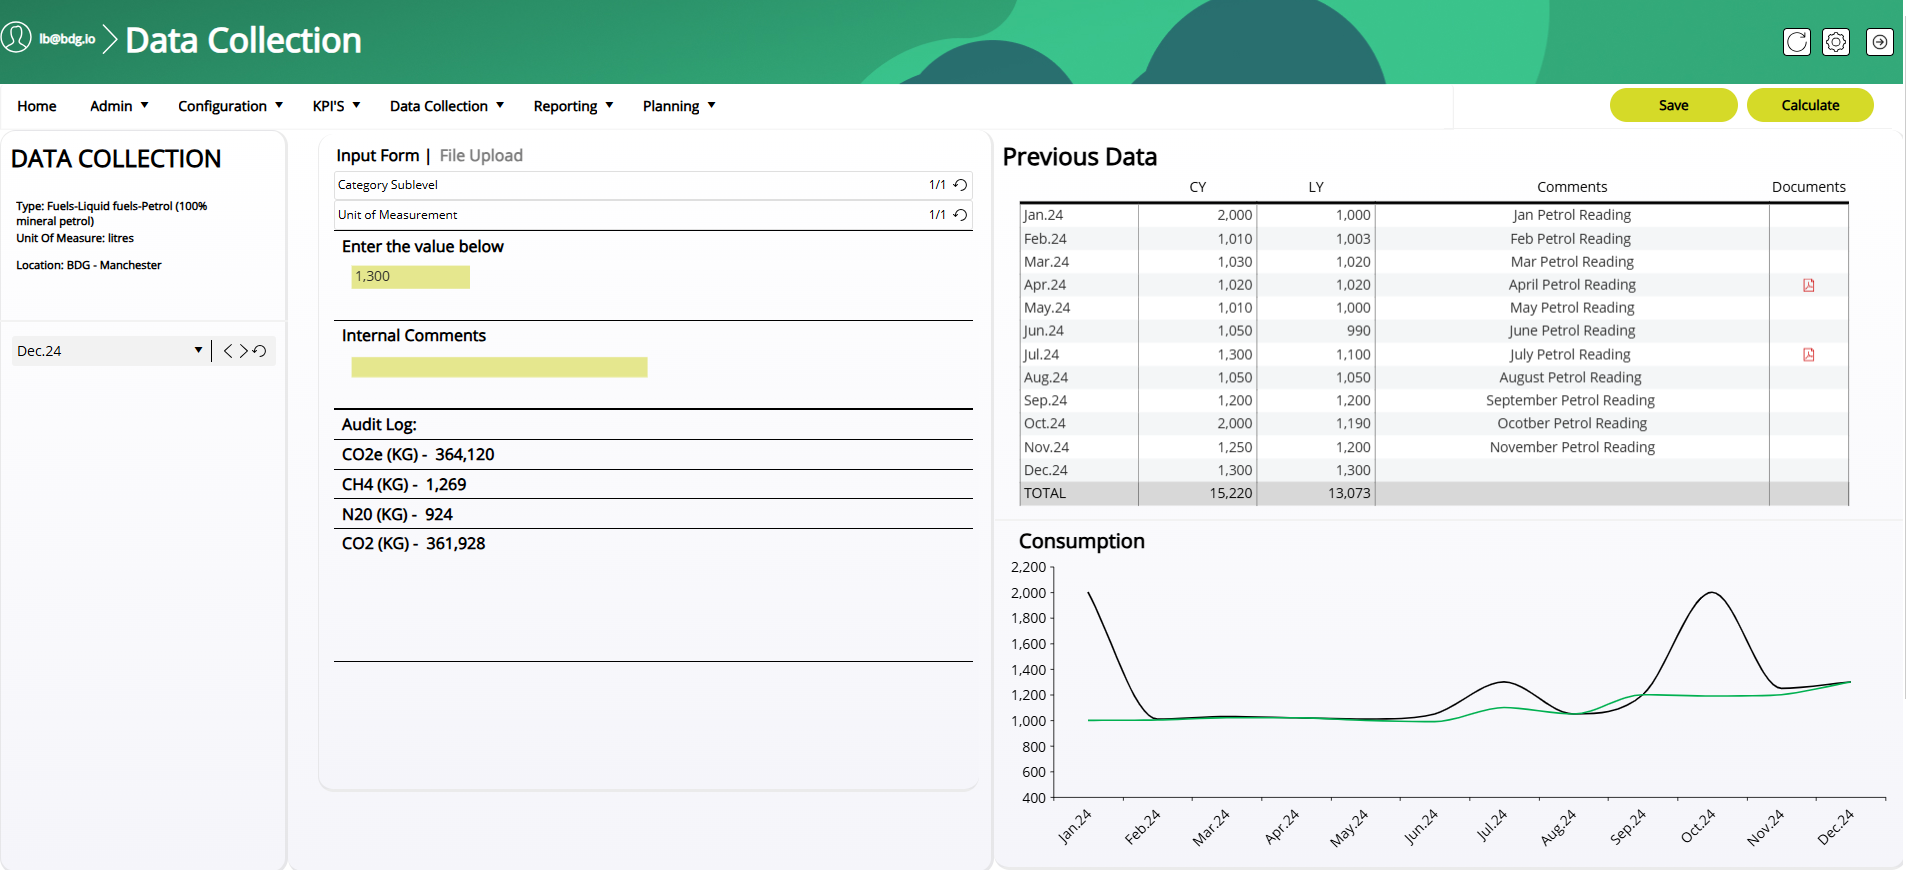Click the value input field showing 1,300
The height and width of the screenshot is (870, 1906).
click(x=410, y=277)
